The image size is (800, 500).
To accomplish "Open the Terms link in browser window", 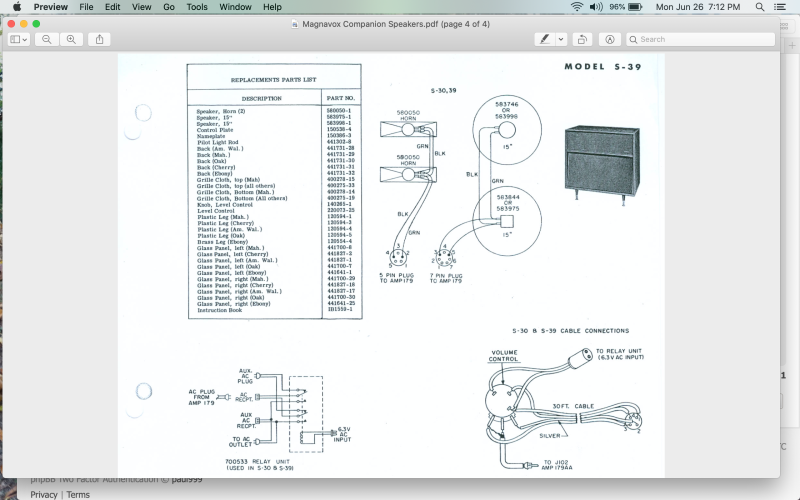I will (78, 494).
